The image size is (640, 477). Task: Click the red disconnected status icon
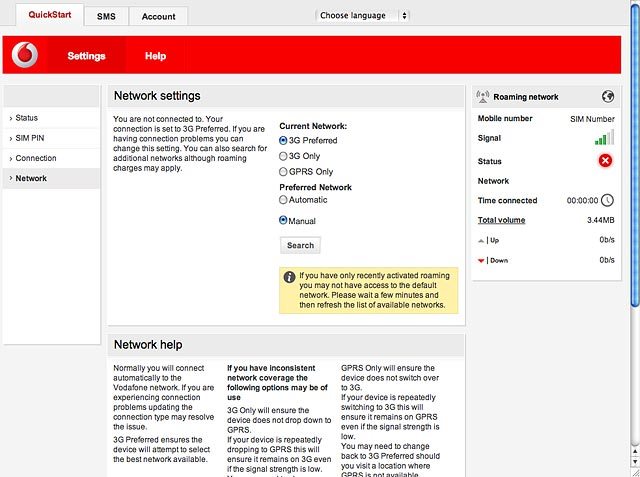tap(605, 161)
